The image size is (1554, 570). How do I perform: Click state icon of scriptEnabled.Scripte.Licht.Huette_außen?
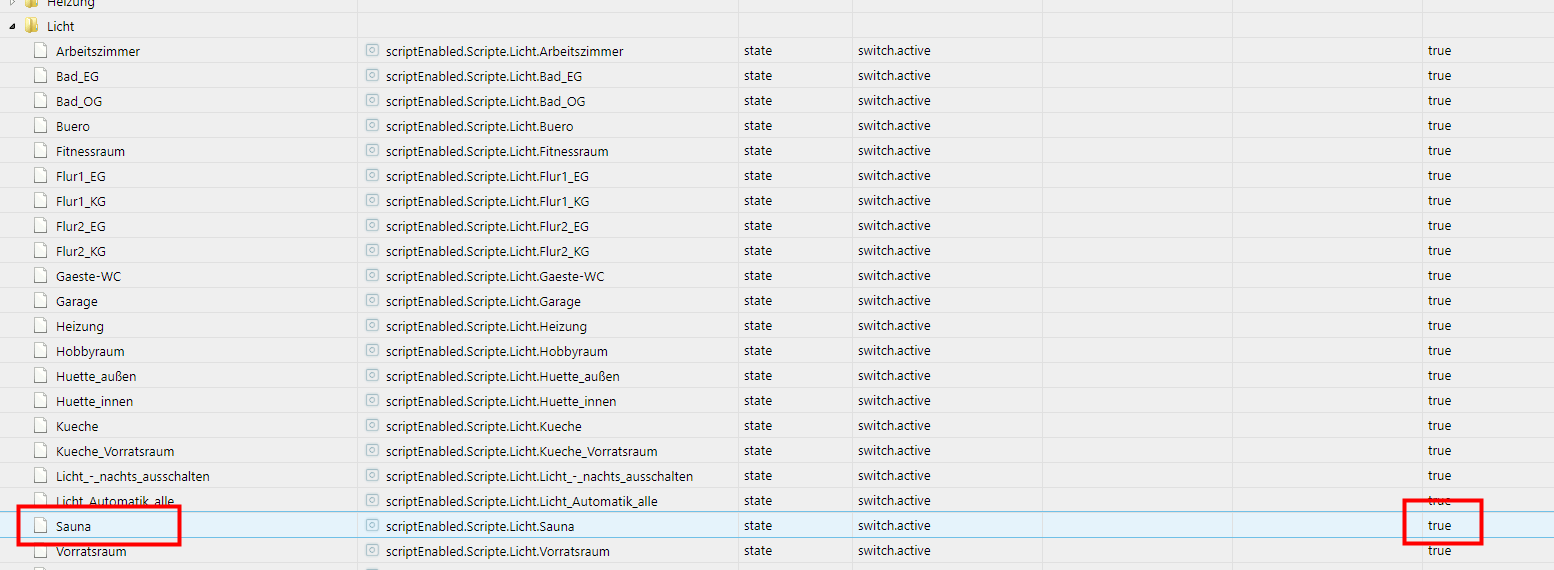[x=373, y=375]
